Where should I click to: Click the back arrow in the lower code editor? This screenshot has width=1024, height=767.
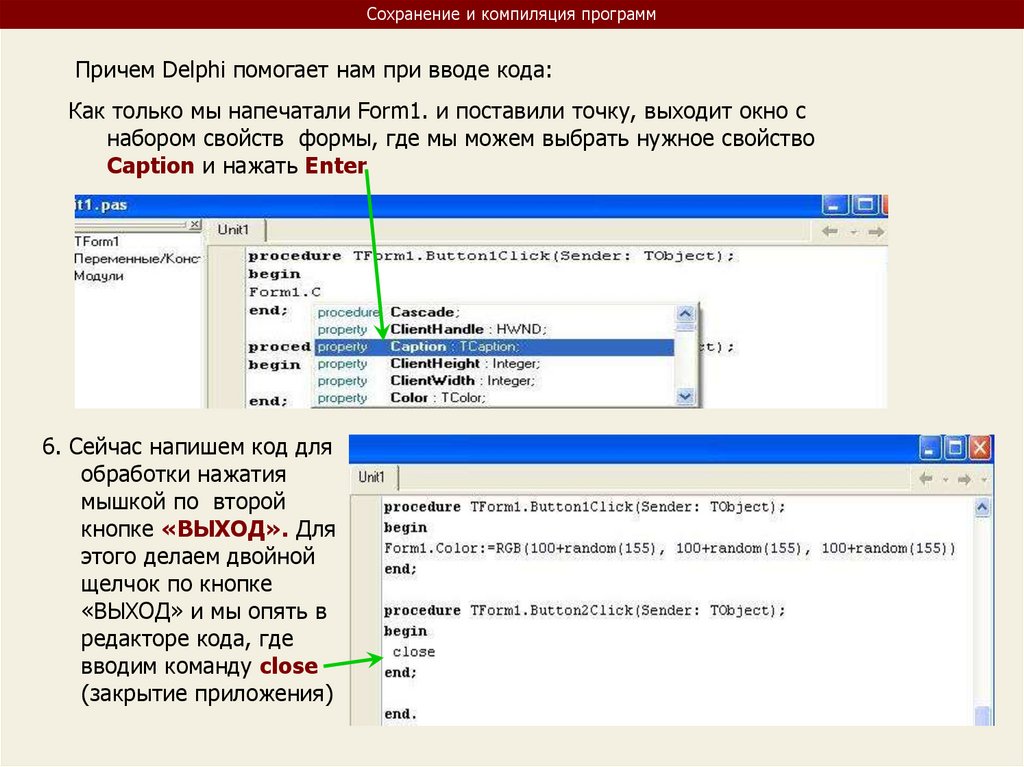pos(927,479)
